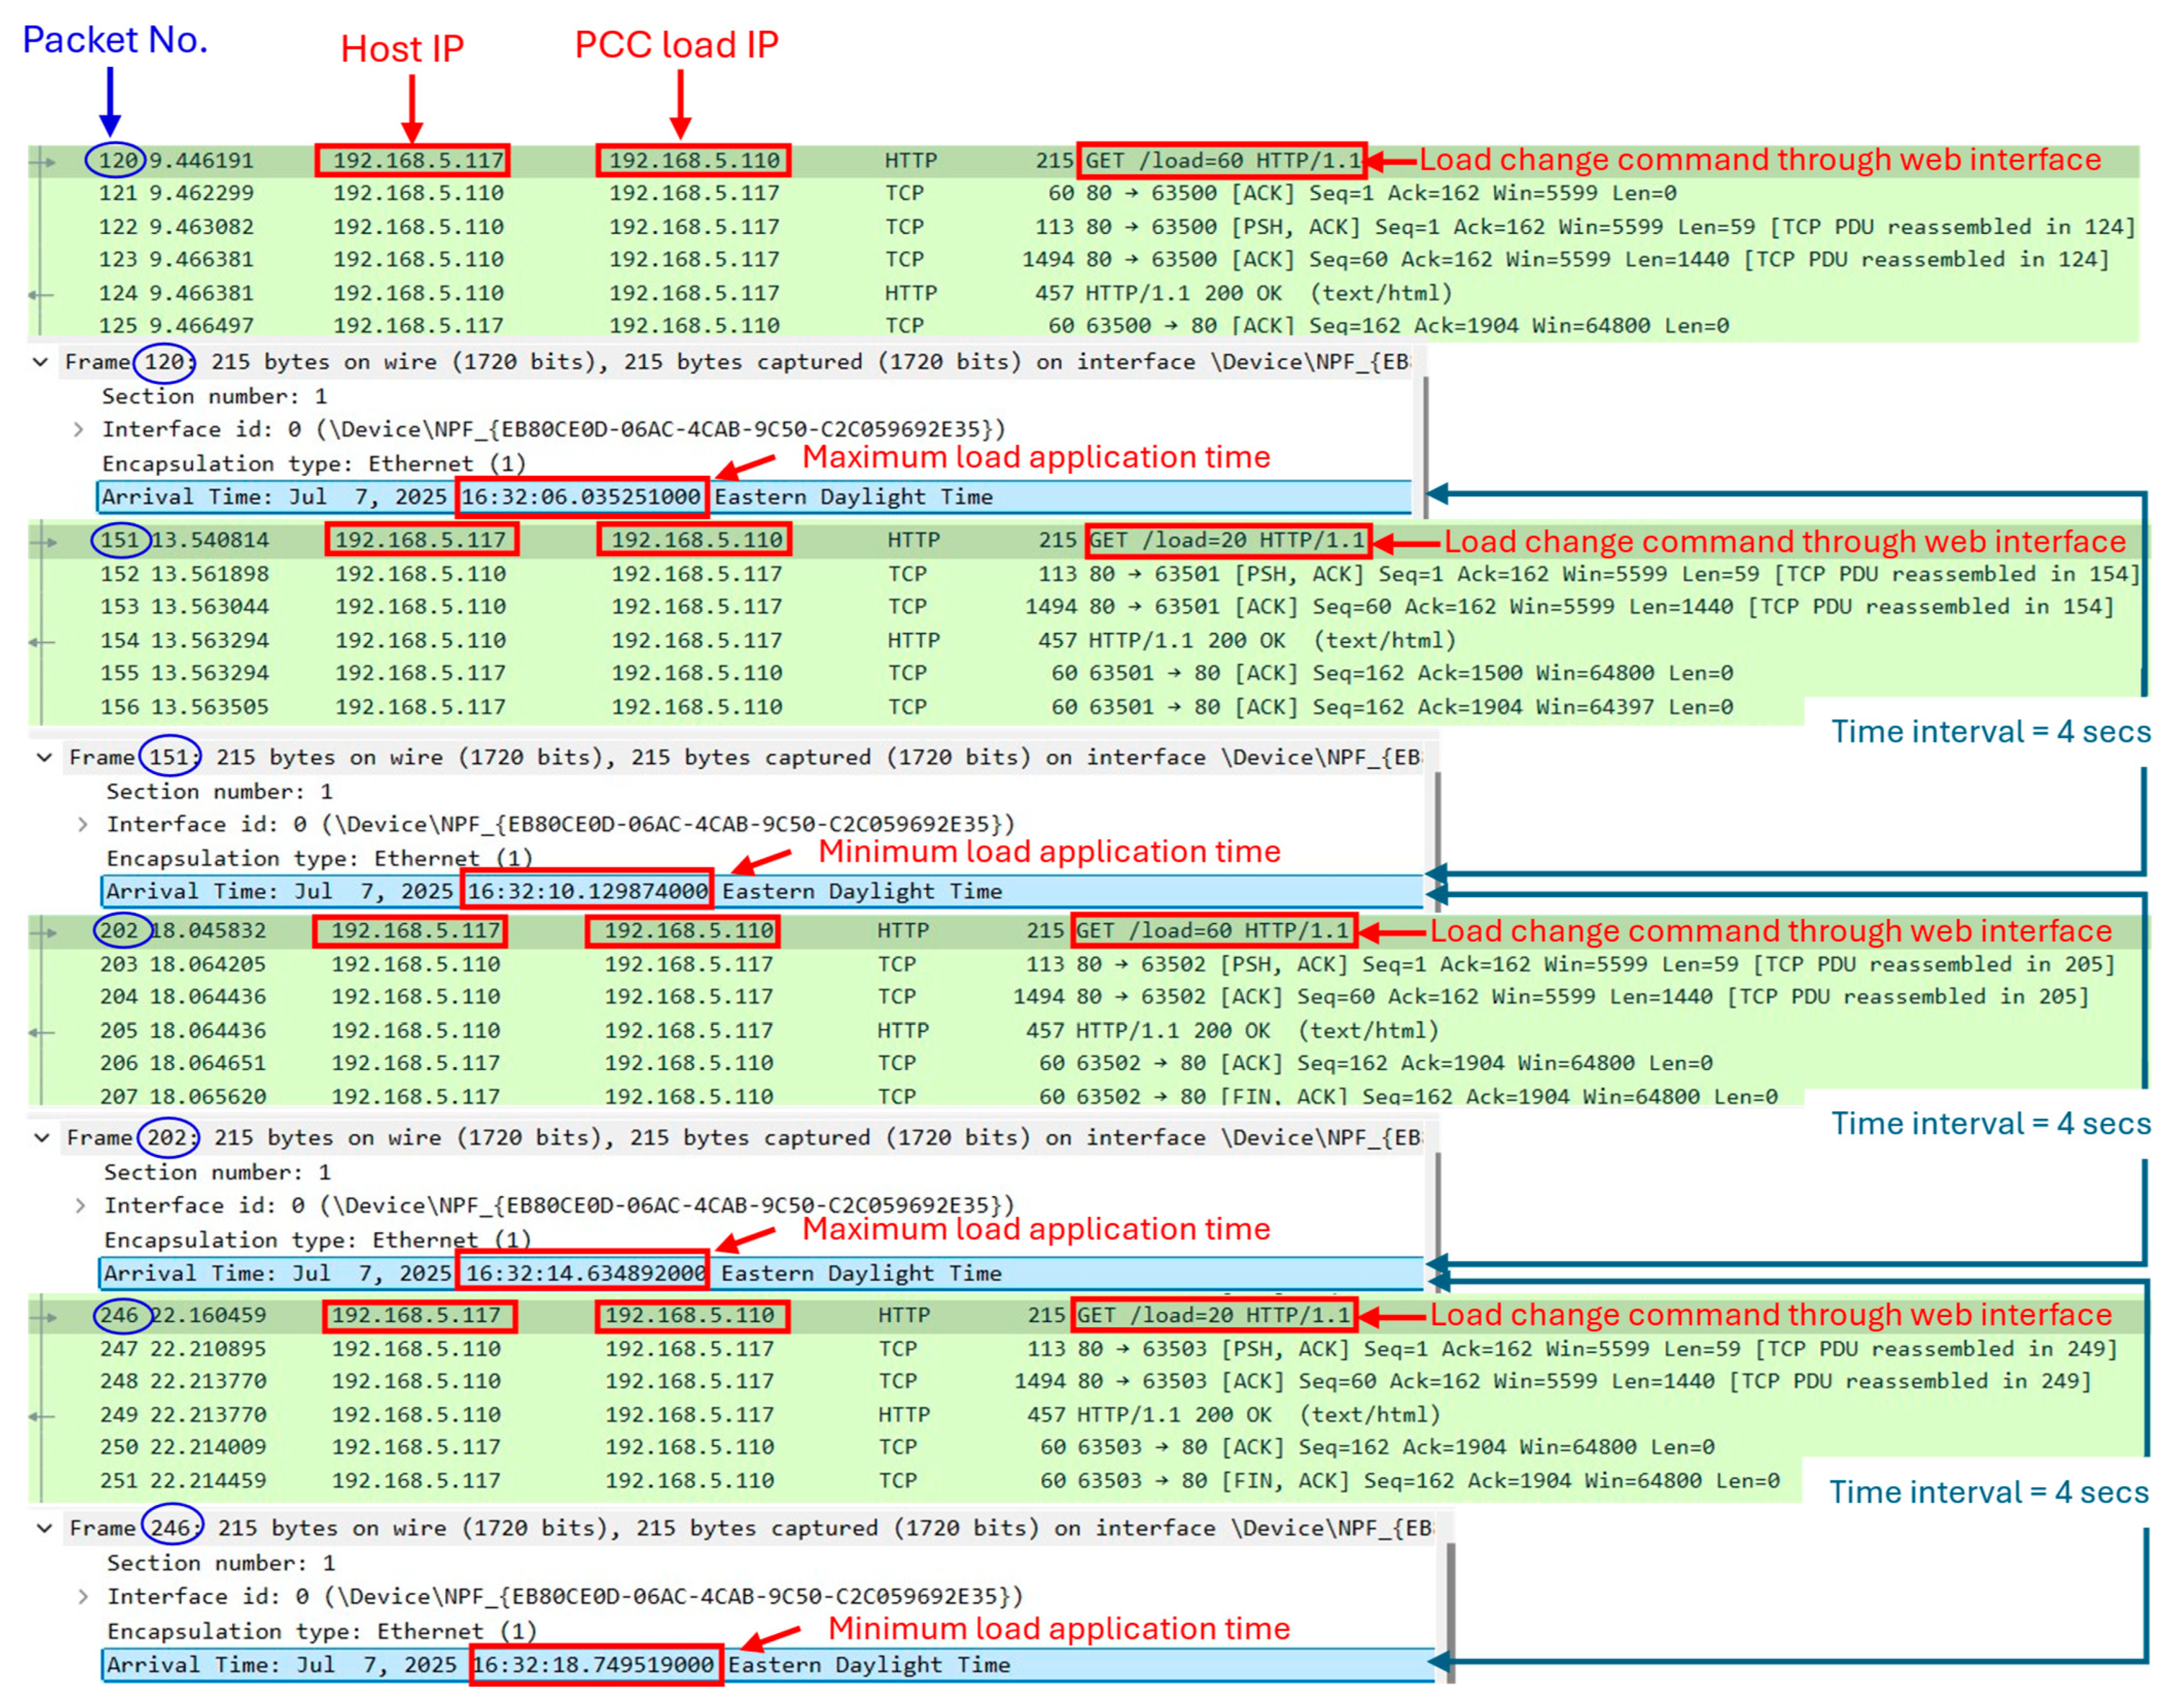
Task: Collapse the Frame 246 details tree
Action: [x=45, y=1528]
